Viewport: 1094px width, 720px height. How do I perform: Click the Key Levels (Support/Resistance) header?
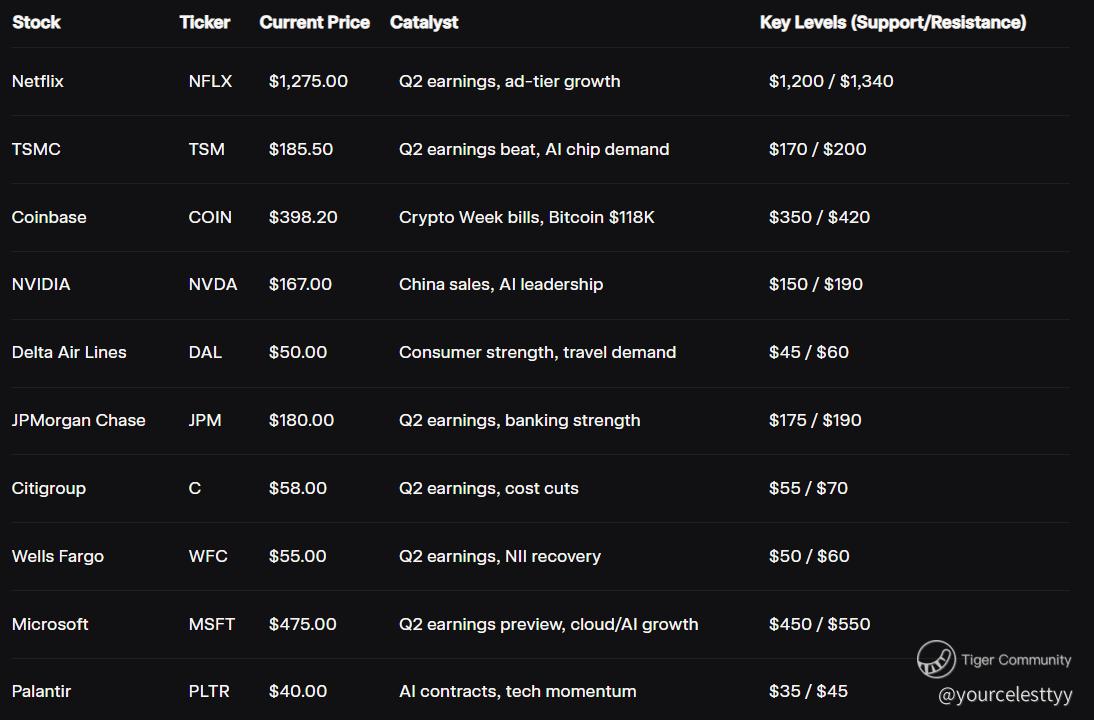[893, 22]
